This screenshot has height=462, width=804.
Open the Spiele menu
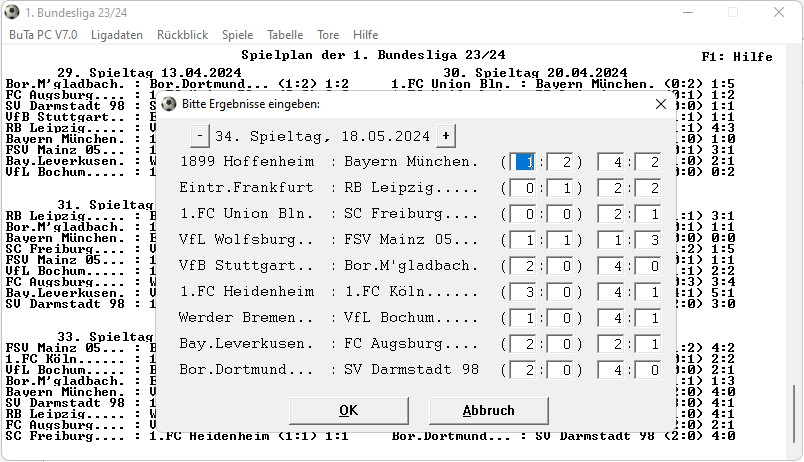(237, 35)
